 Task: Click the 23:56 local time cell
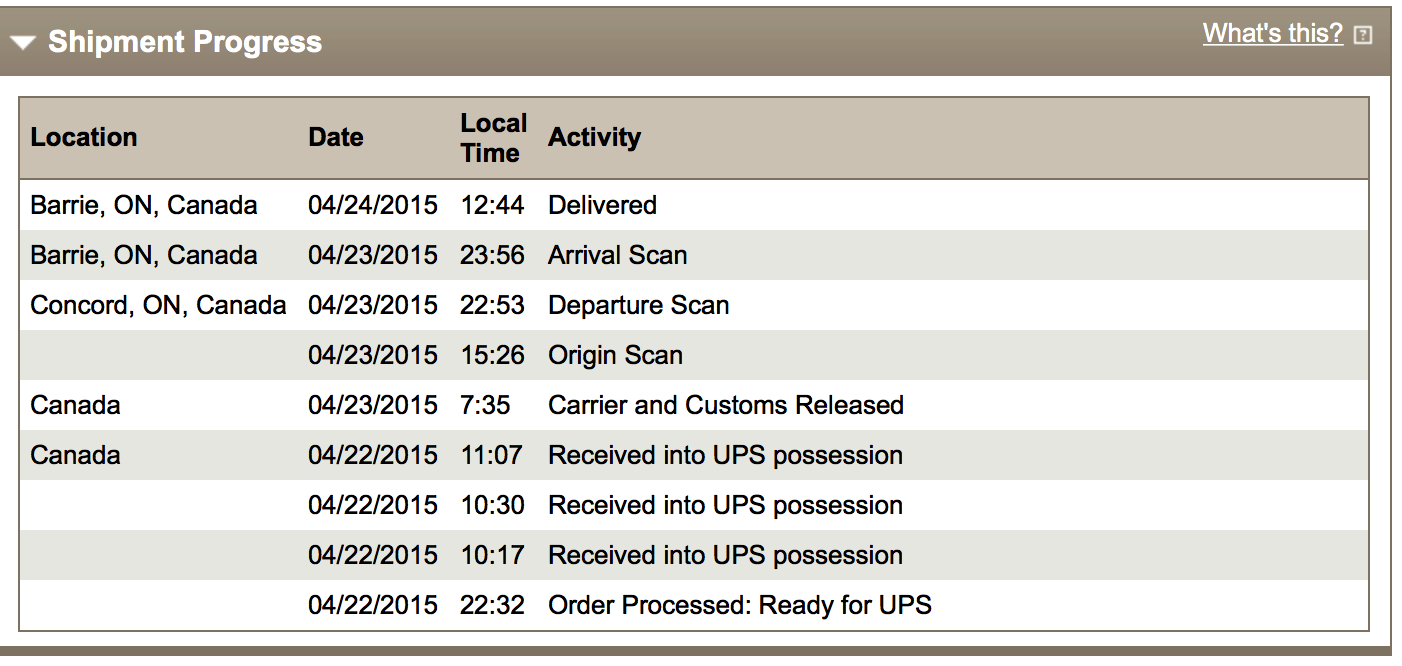point(493,255)
